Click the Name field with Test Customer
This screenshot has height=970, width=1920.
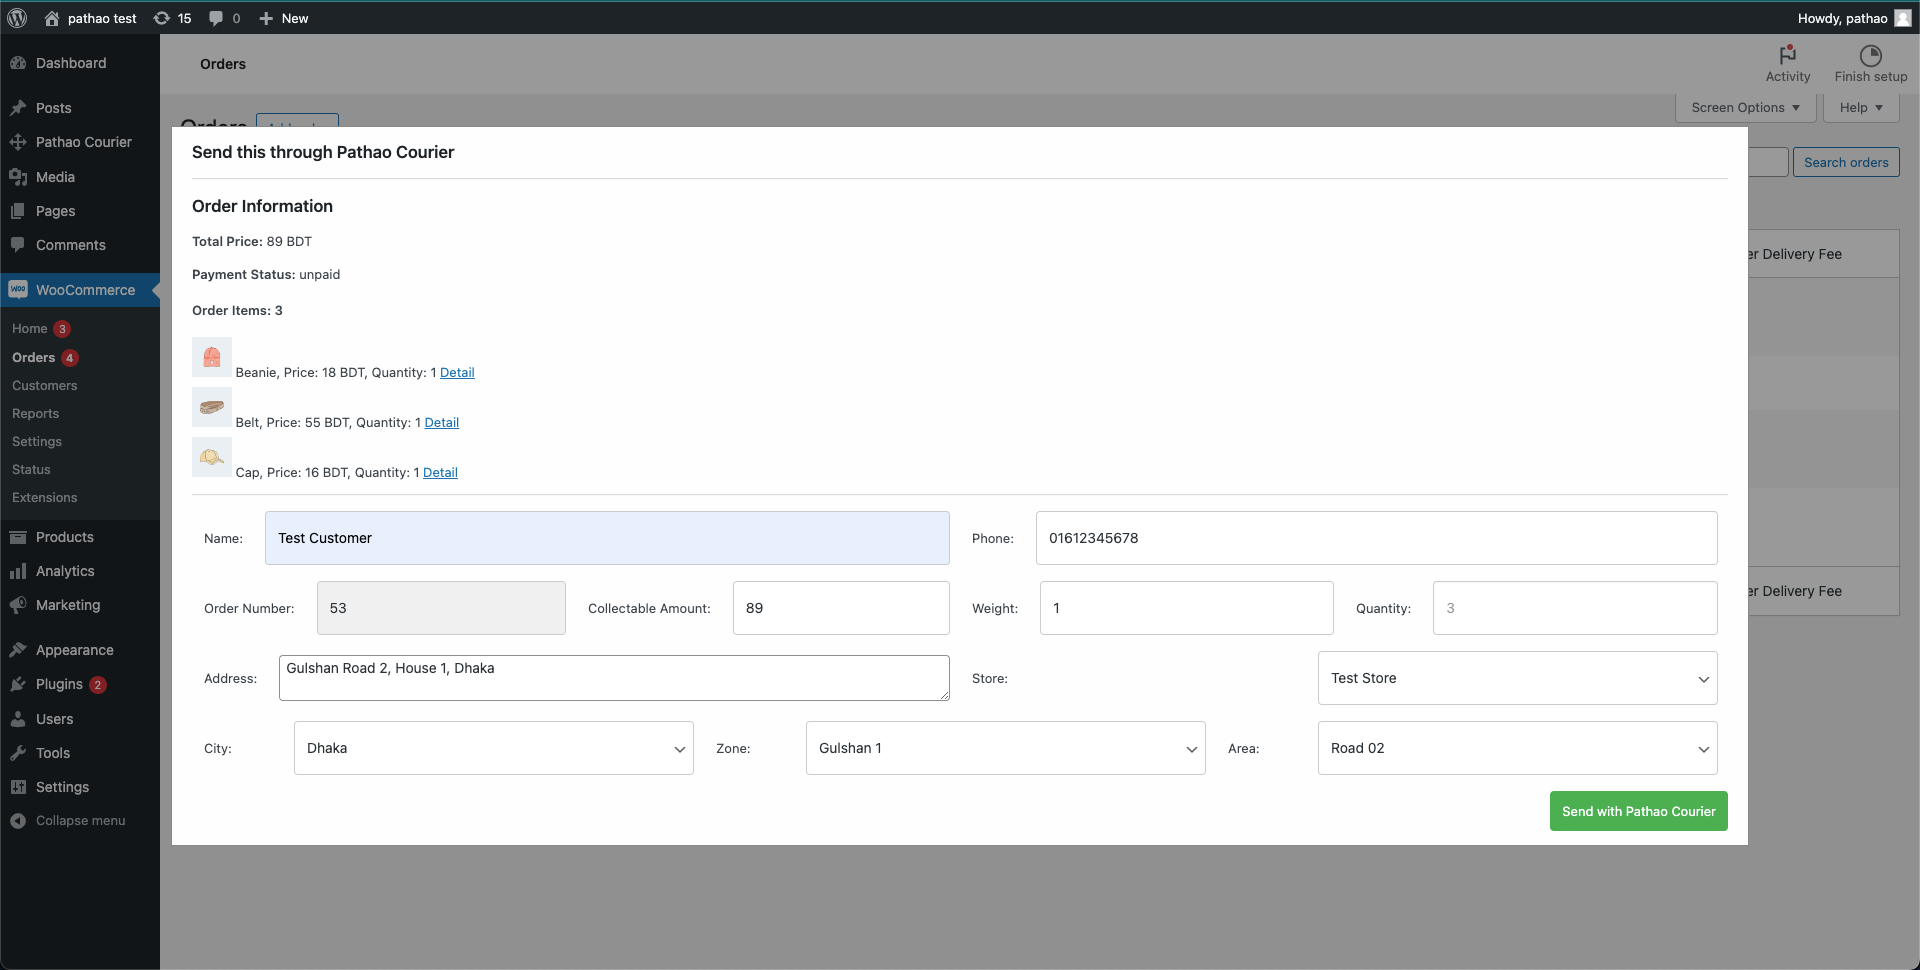(607, 538)
